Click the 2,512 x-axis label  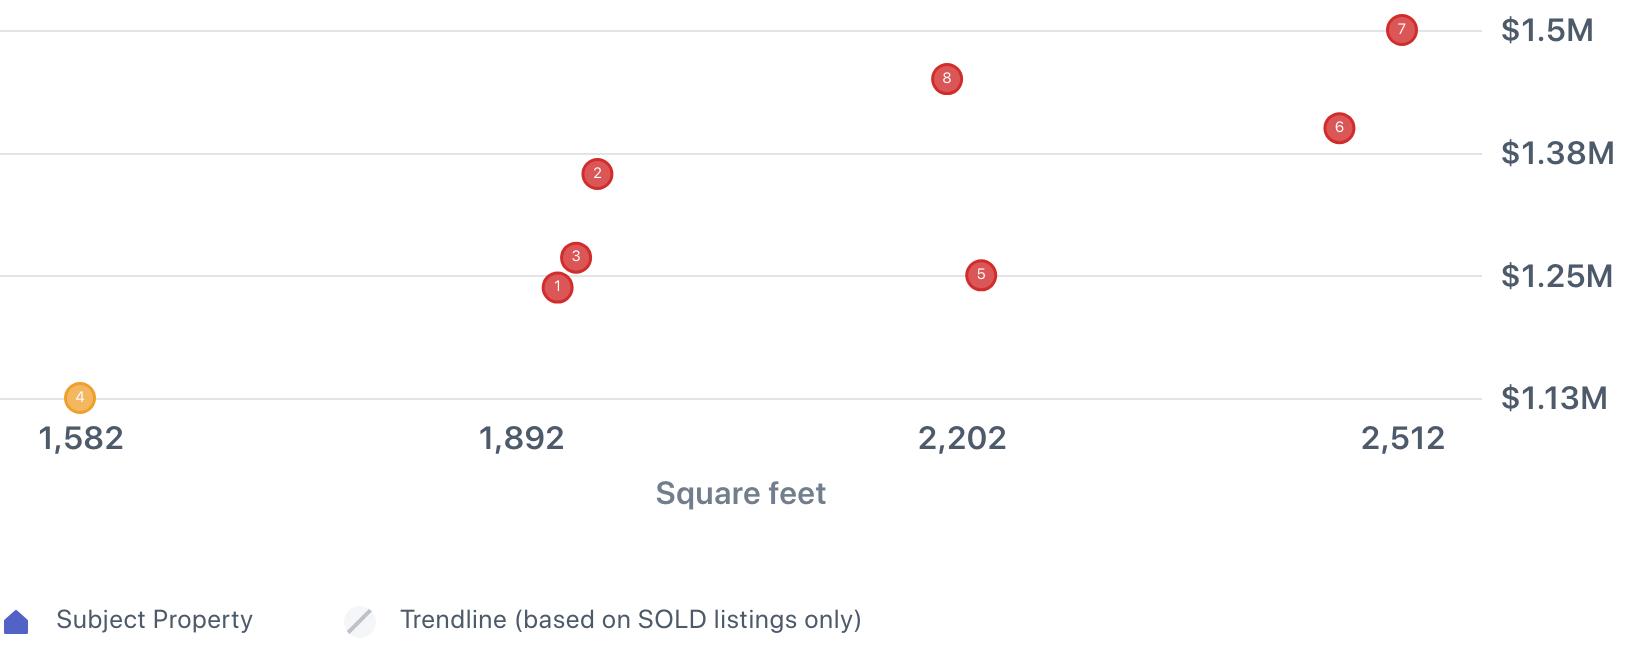pyautogui.click(x=1403, y=438)
